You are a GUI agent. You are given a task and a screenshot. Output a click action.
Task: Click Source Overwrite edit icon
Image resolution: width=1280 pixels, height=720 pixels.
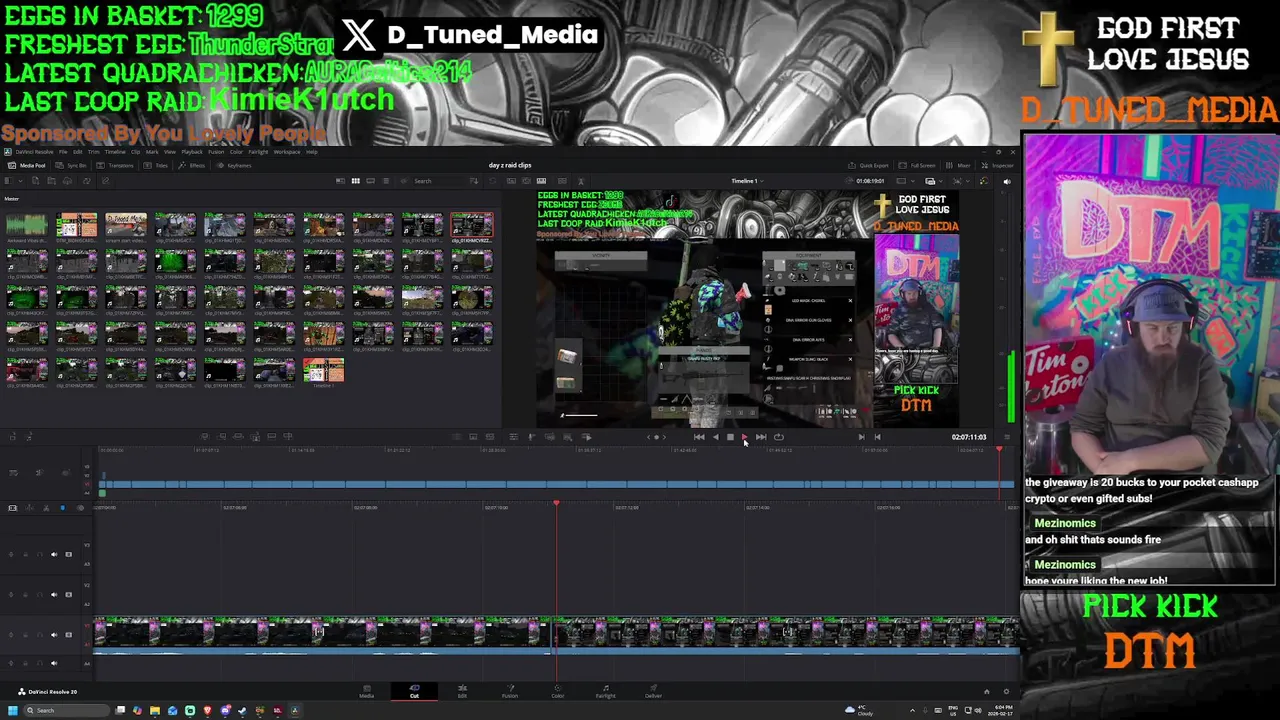(x=288, y=436)
